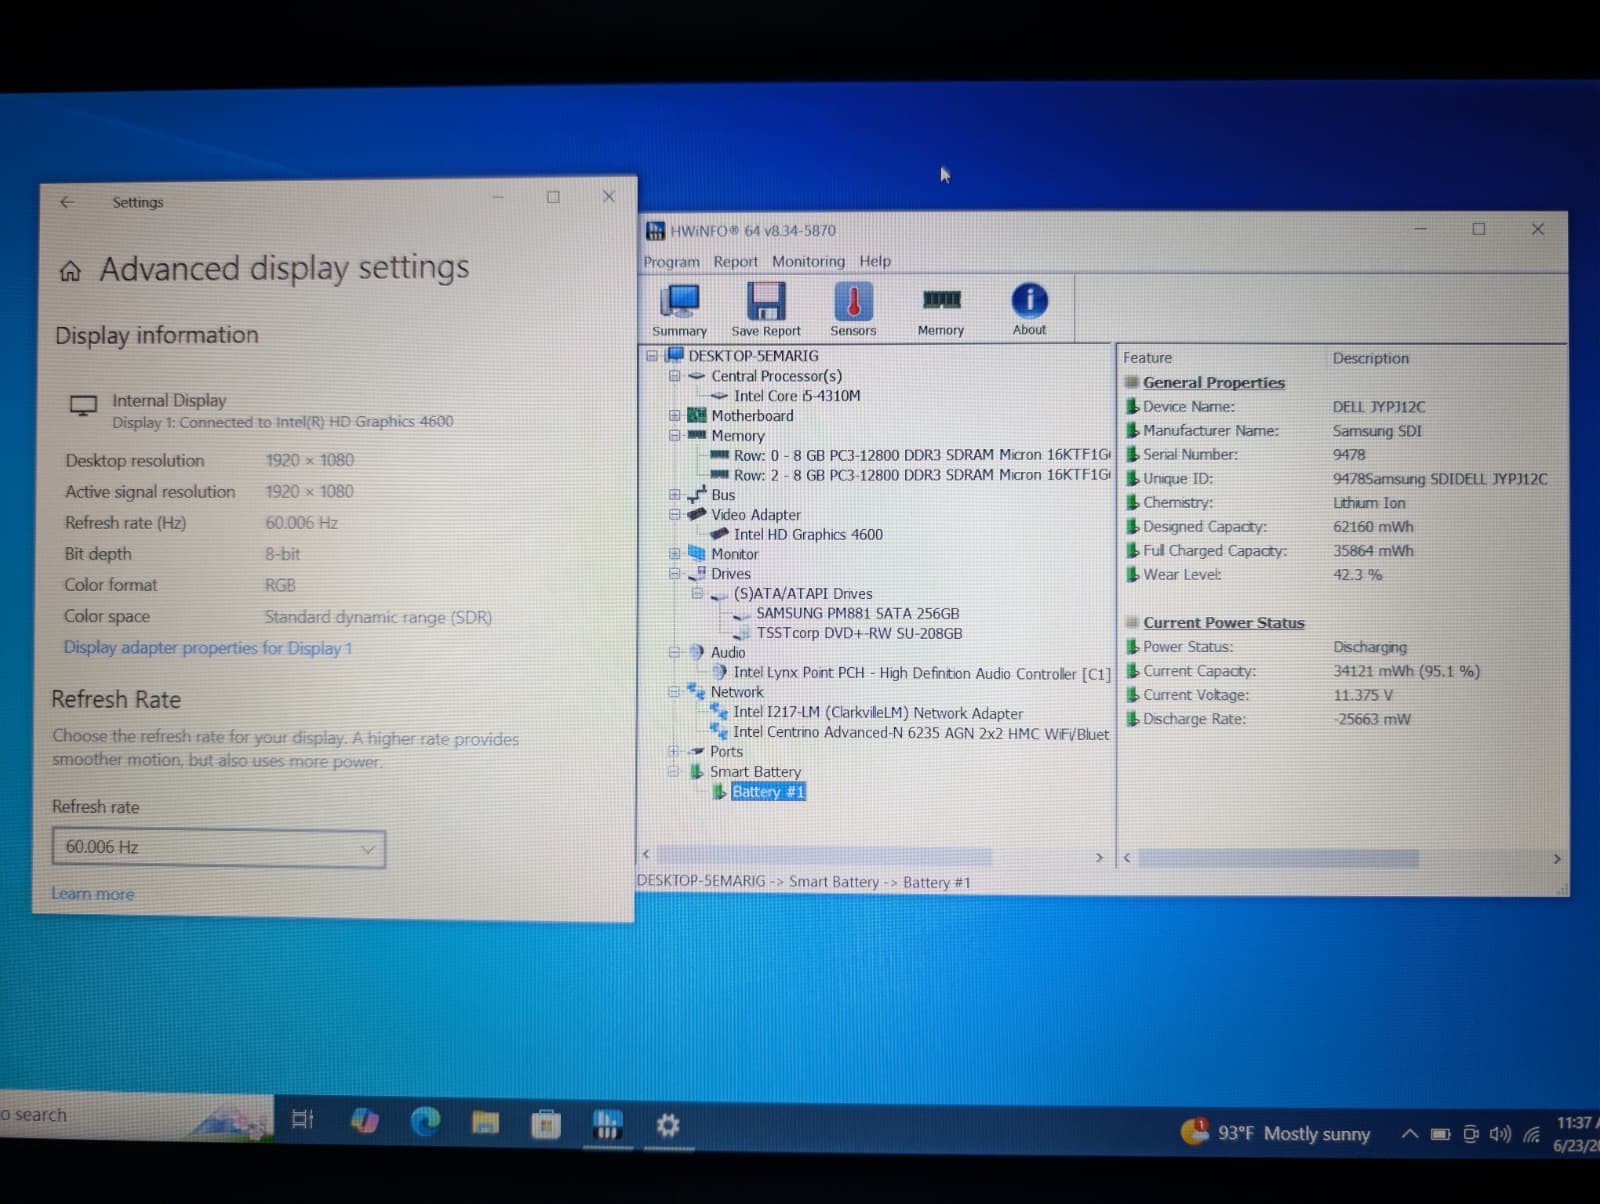Open the Report menu in HWiNFO

pyautogui.click(x=735, y=261)
